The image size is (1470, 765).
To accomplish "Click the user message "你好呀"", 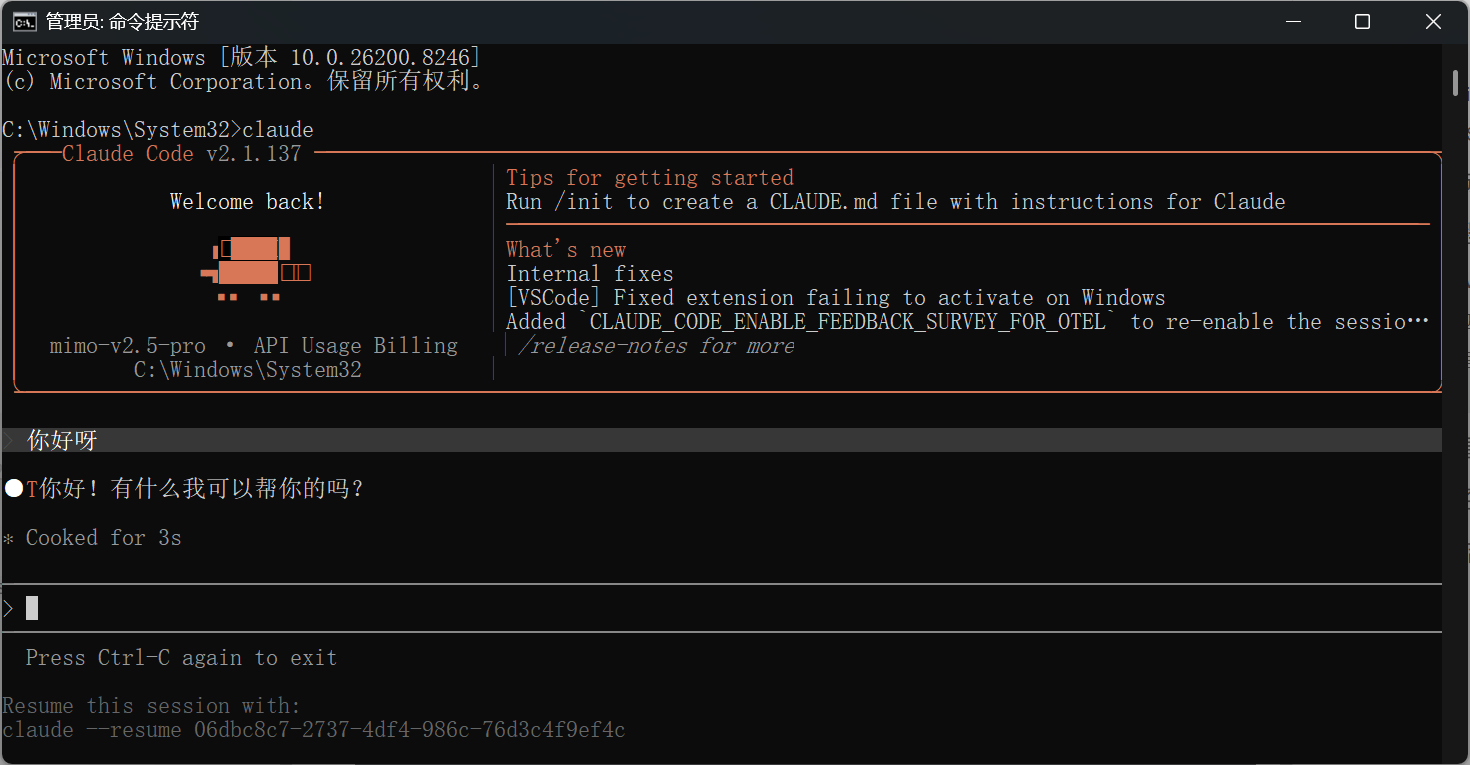I will [x=62, y=440].
